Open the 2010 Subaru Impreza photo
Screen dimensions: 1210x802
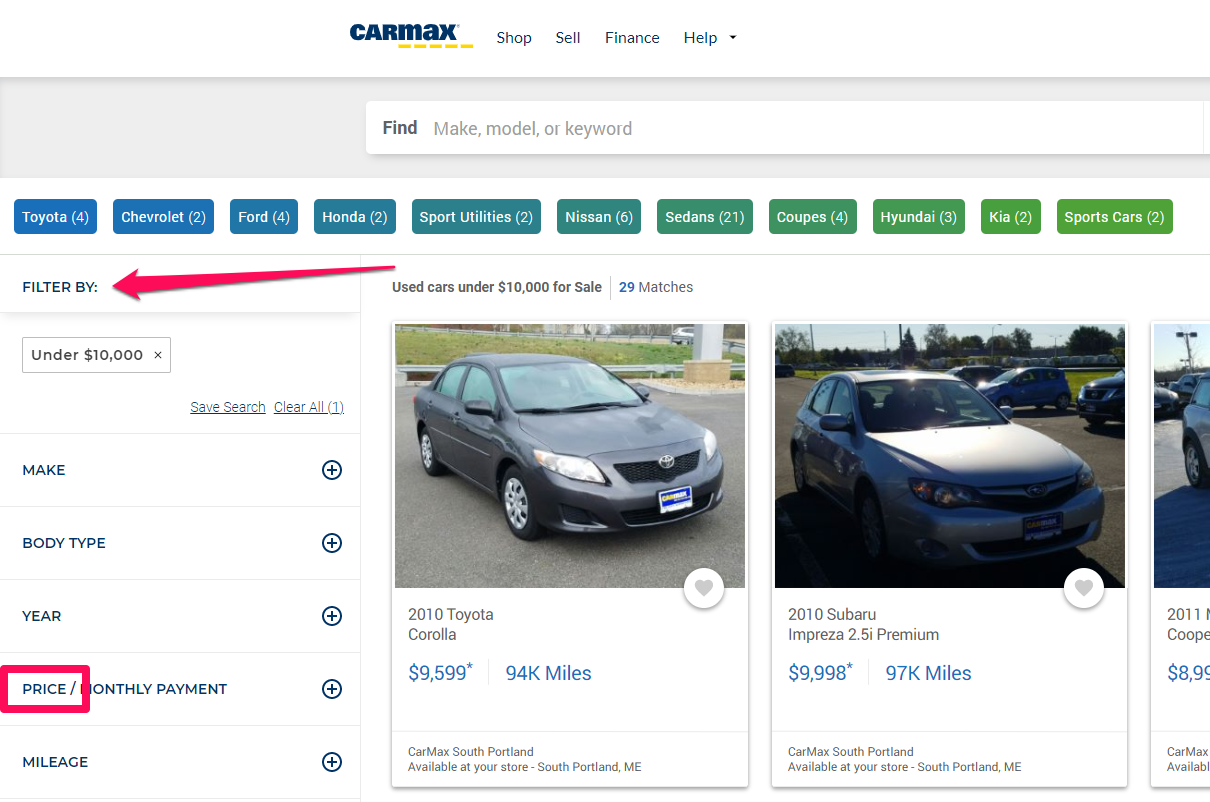tap(950, 455)
